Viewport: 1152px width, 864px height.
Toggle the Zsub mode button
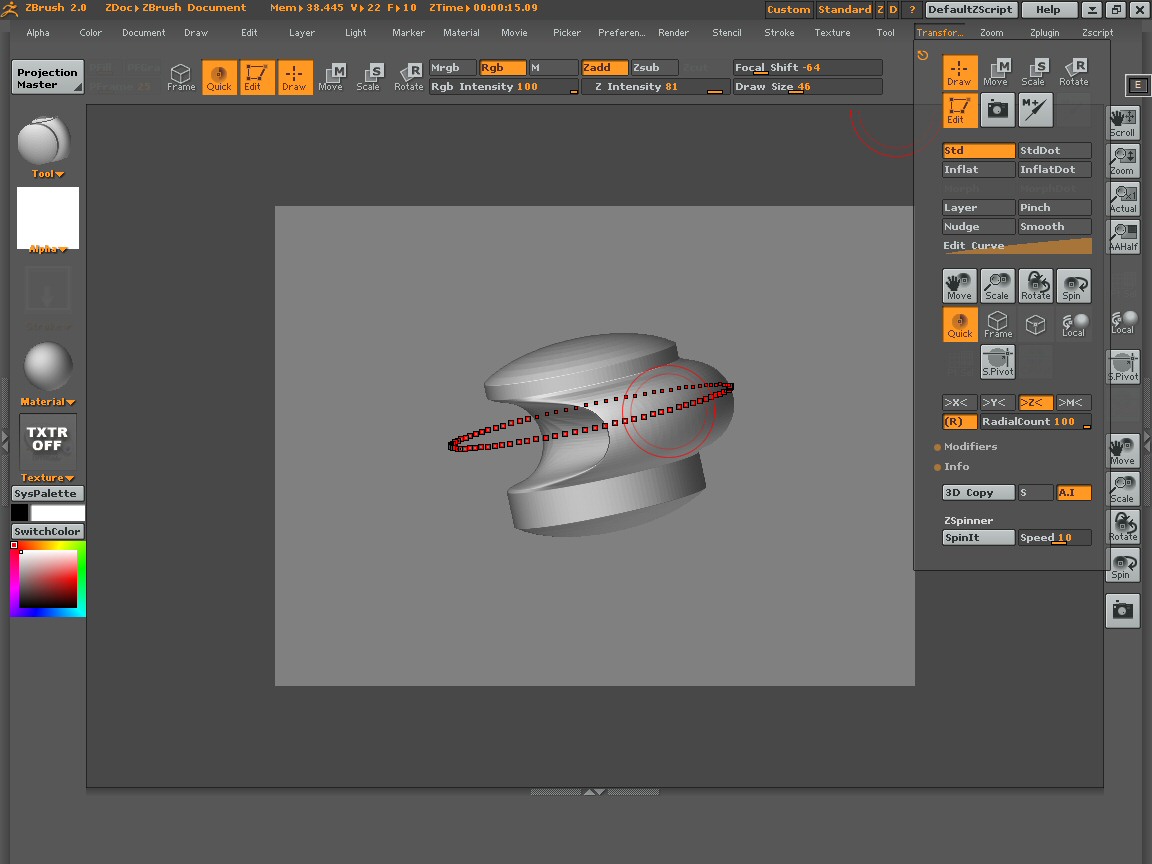click(x=654, y=68)
